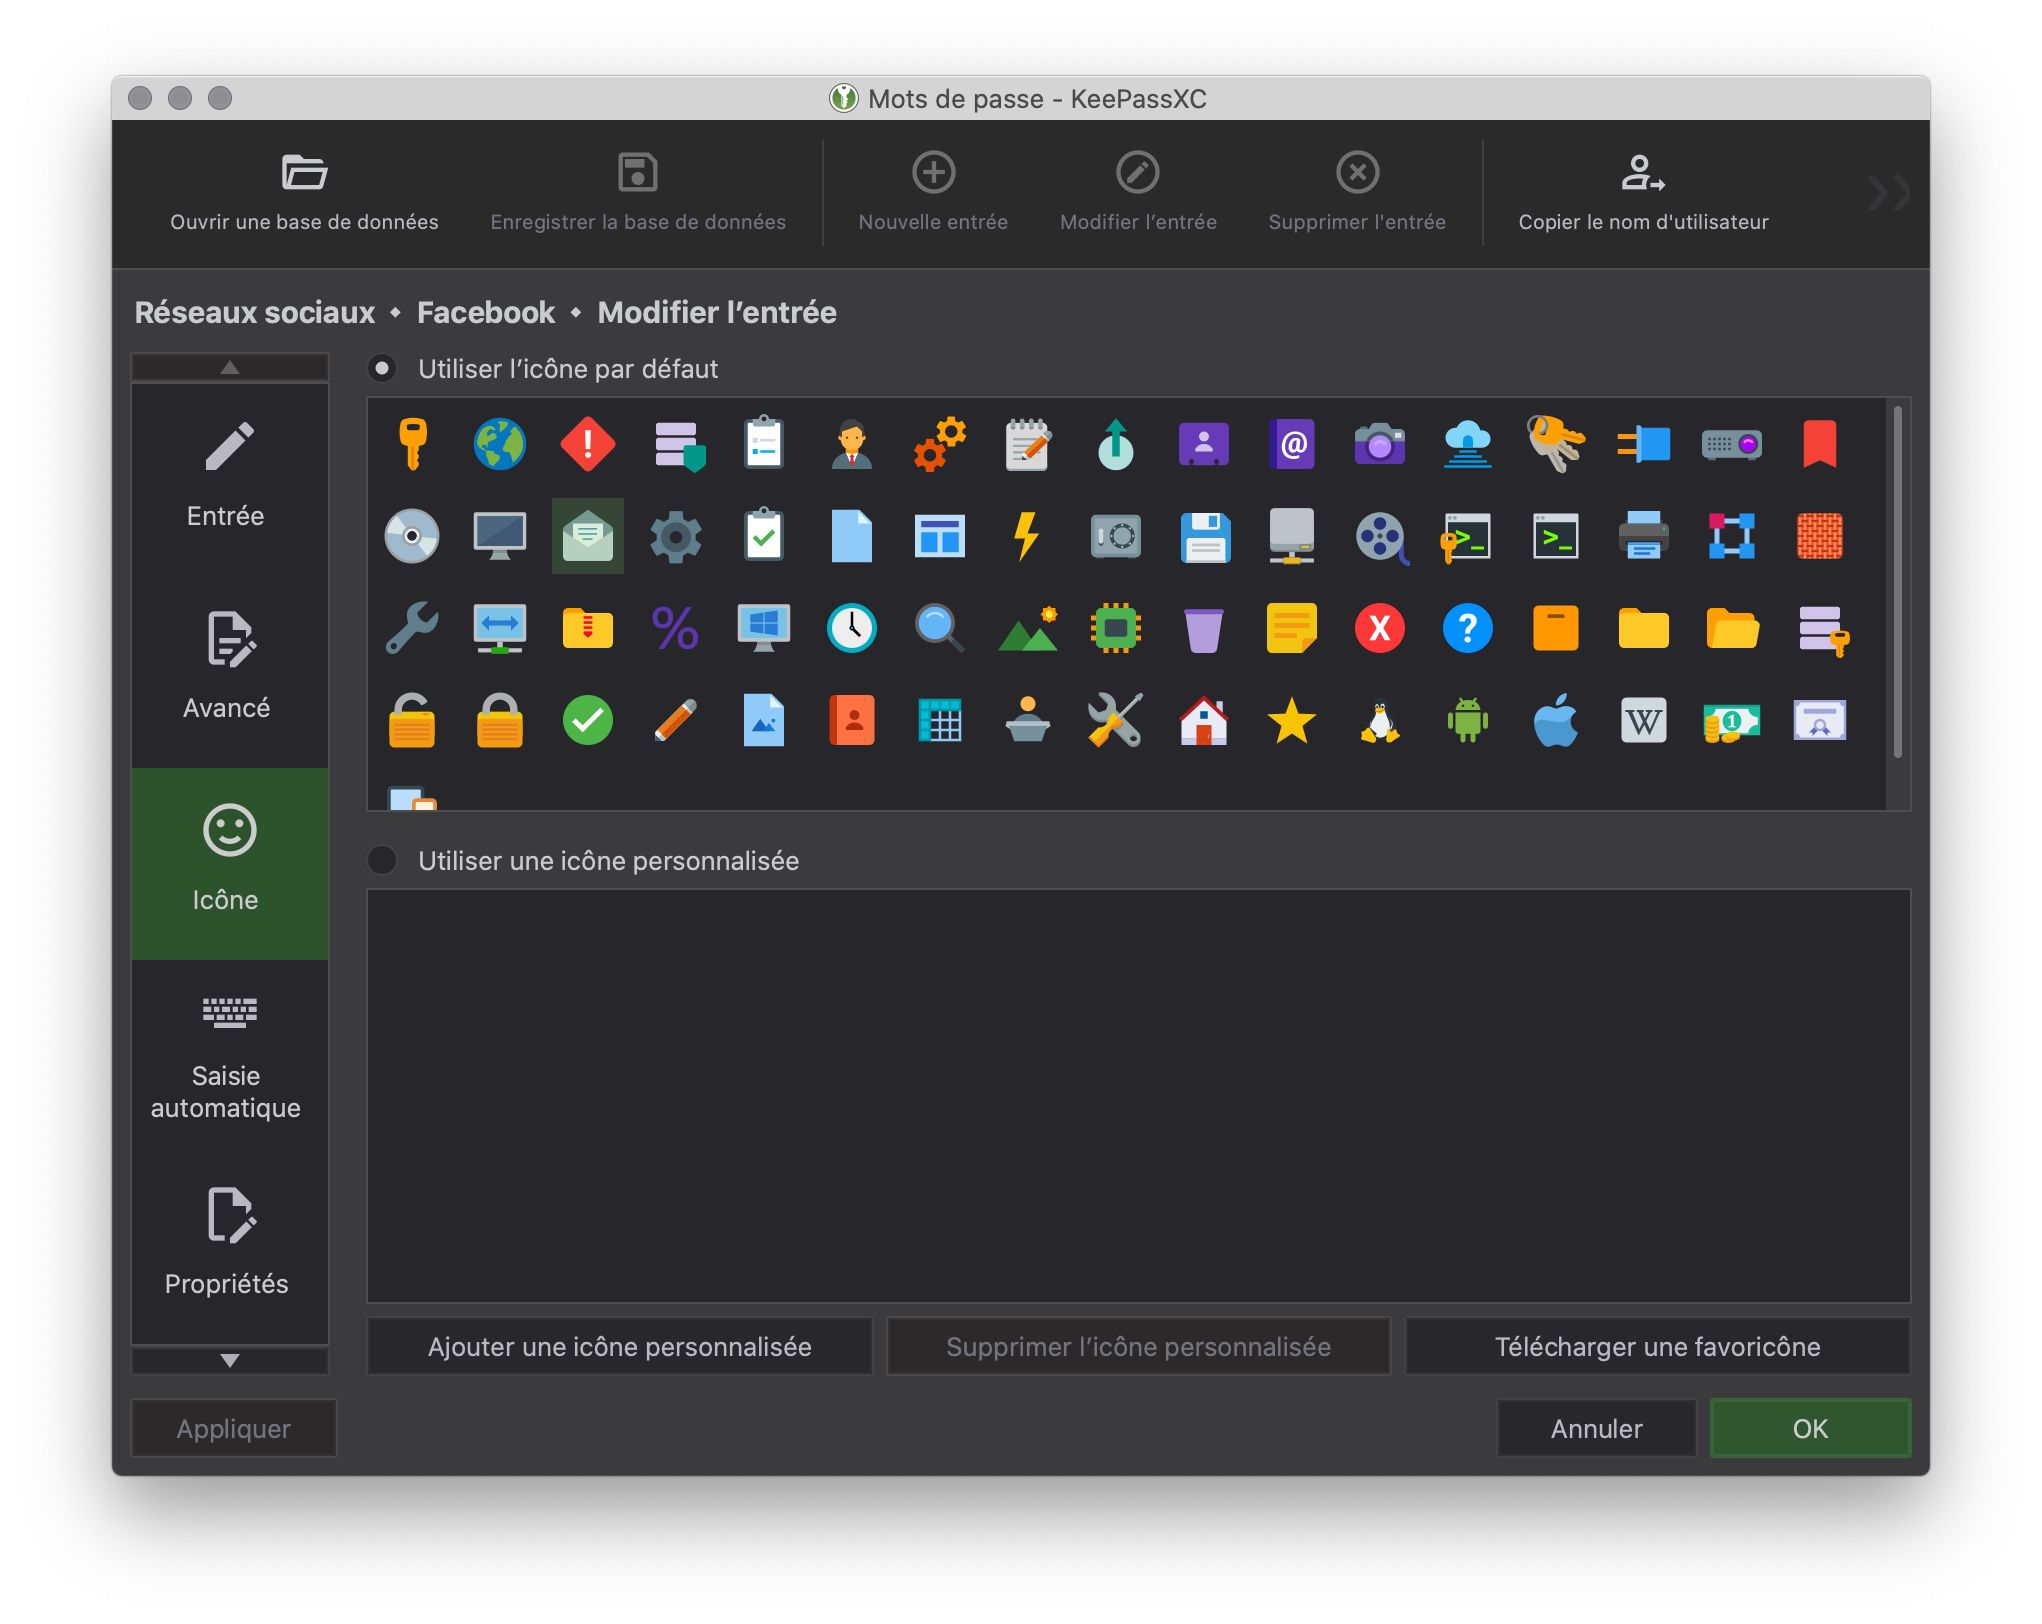Click 'Copier le nom d'utilisateur'
The width and height of the screenshot is (2042, 1624).
[x=1643, y=194]
